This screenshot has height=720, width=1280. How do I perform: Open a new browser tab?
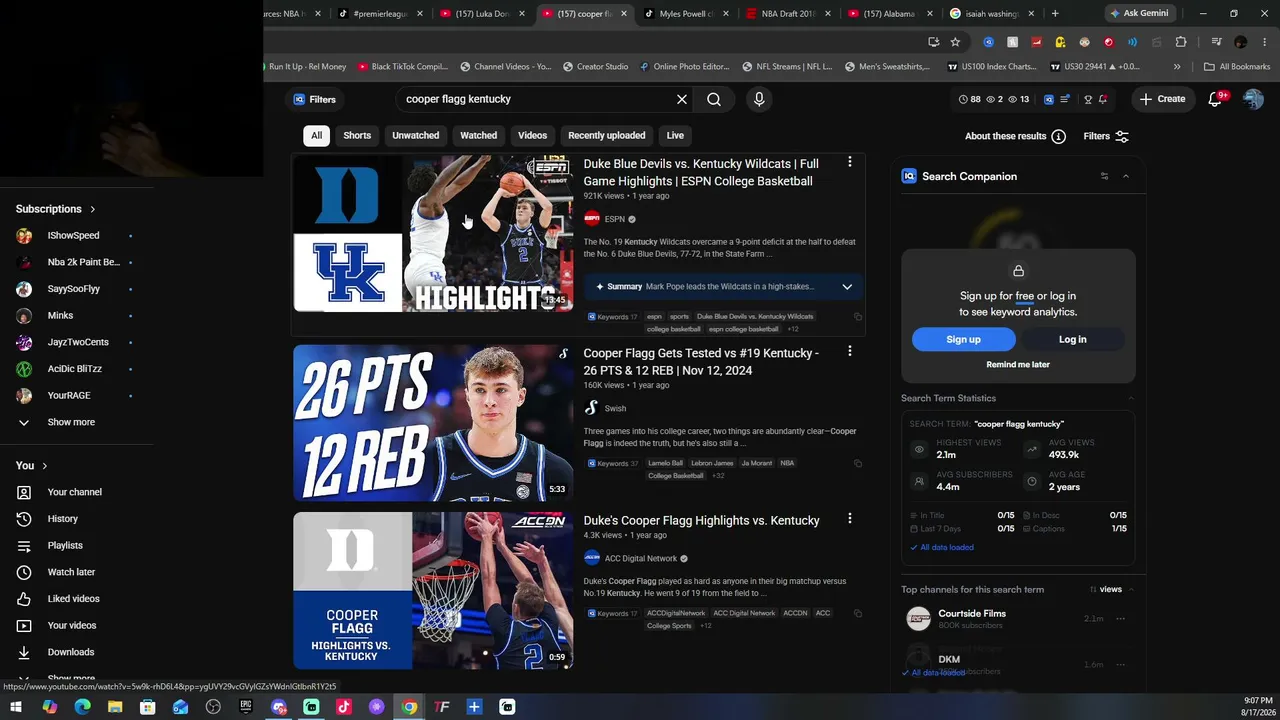pyautogui.click(x=1055, y=14)
